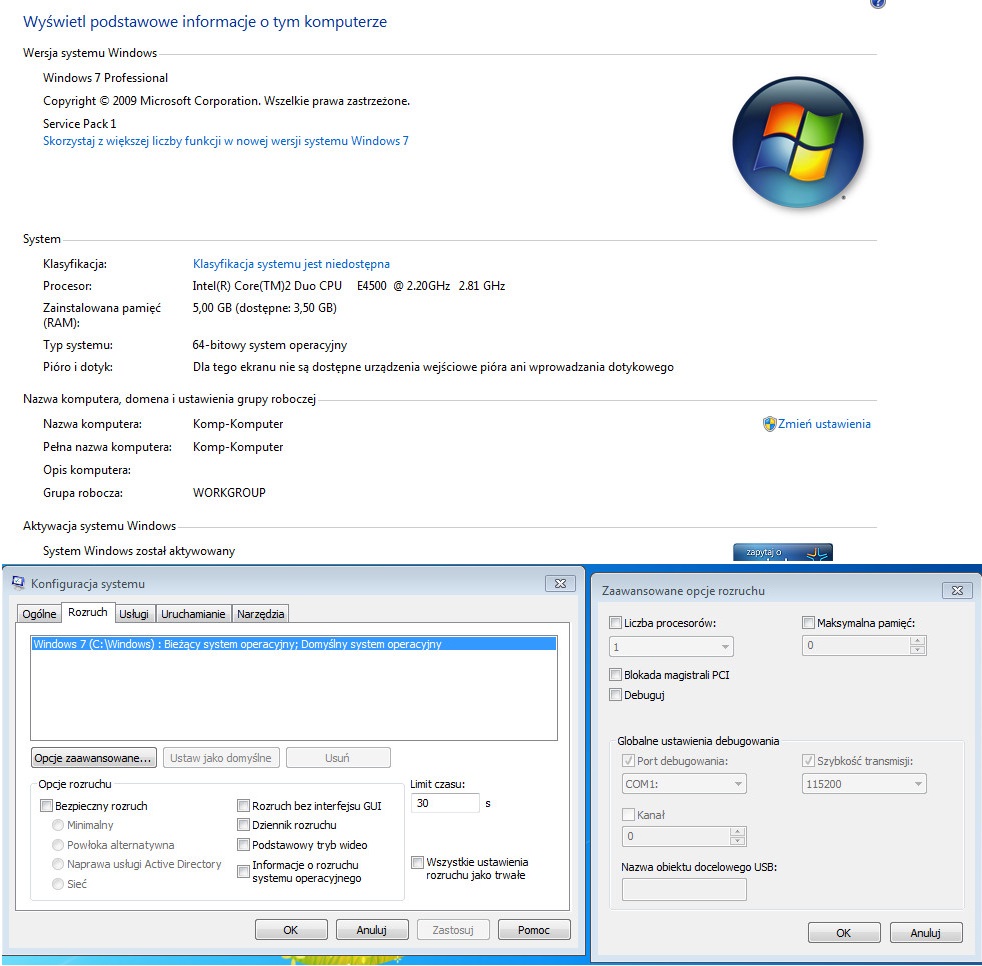
Task: Enable the Maksymalna pamięć checkbox
Action: click(x=809, y=623)
